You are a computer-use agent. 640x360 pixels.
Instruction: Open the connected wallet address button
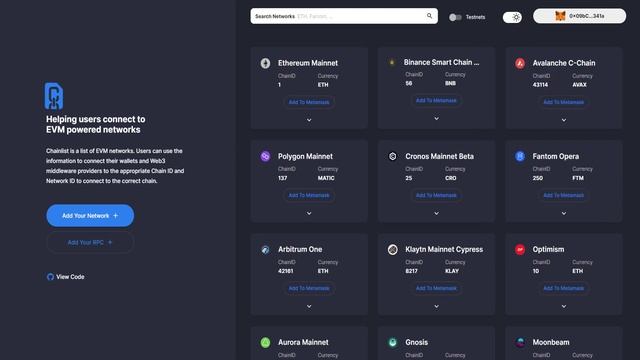tap(580, 16)
